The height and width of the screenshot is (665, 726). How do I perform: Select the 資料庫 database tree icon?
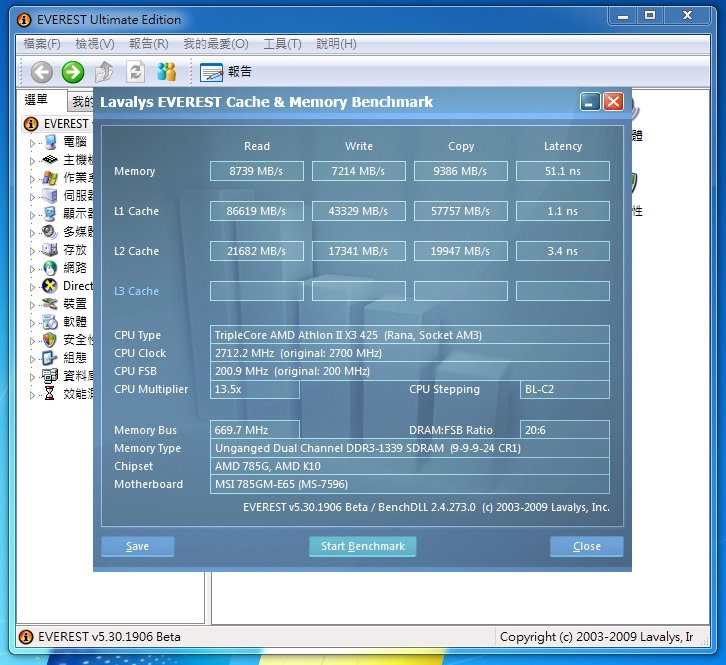click(x=50, y=376)
